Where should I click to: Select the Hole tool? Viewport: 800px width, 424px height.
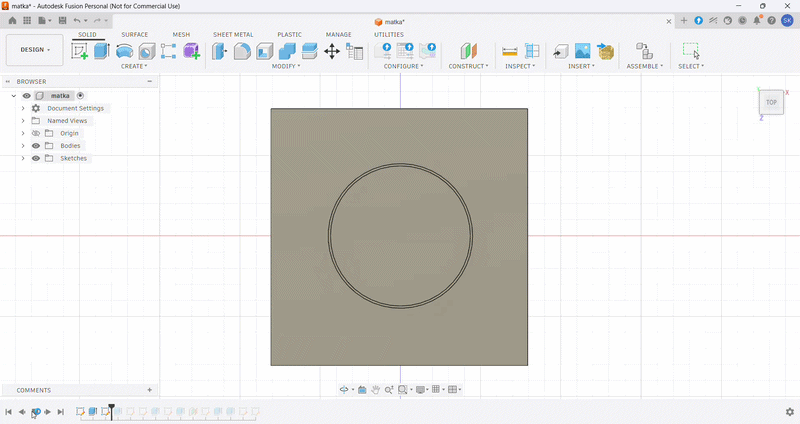(x=147, y=51)
